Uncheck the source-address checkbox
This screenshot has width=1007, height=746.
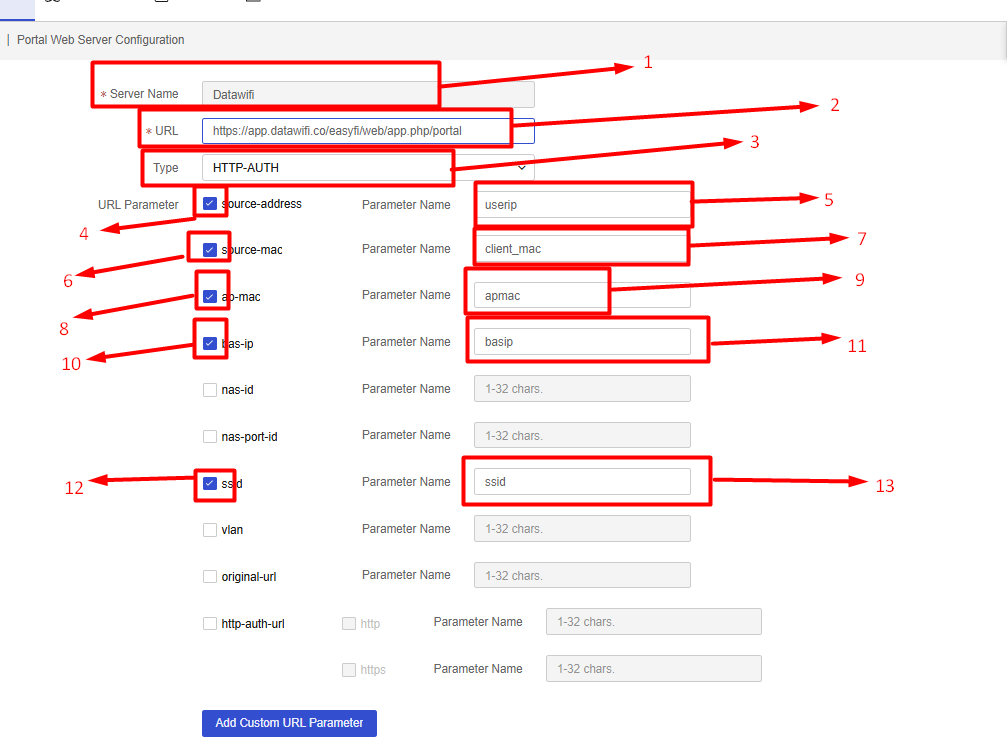[x=209, y=204]
